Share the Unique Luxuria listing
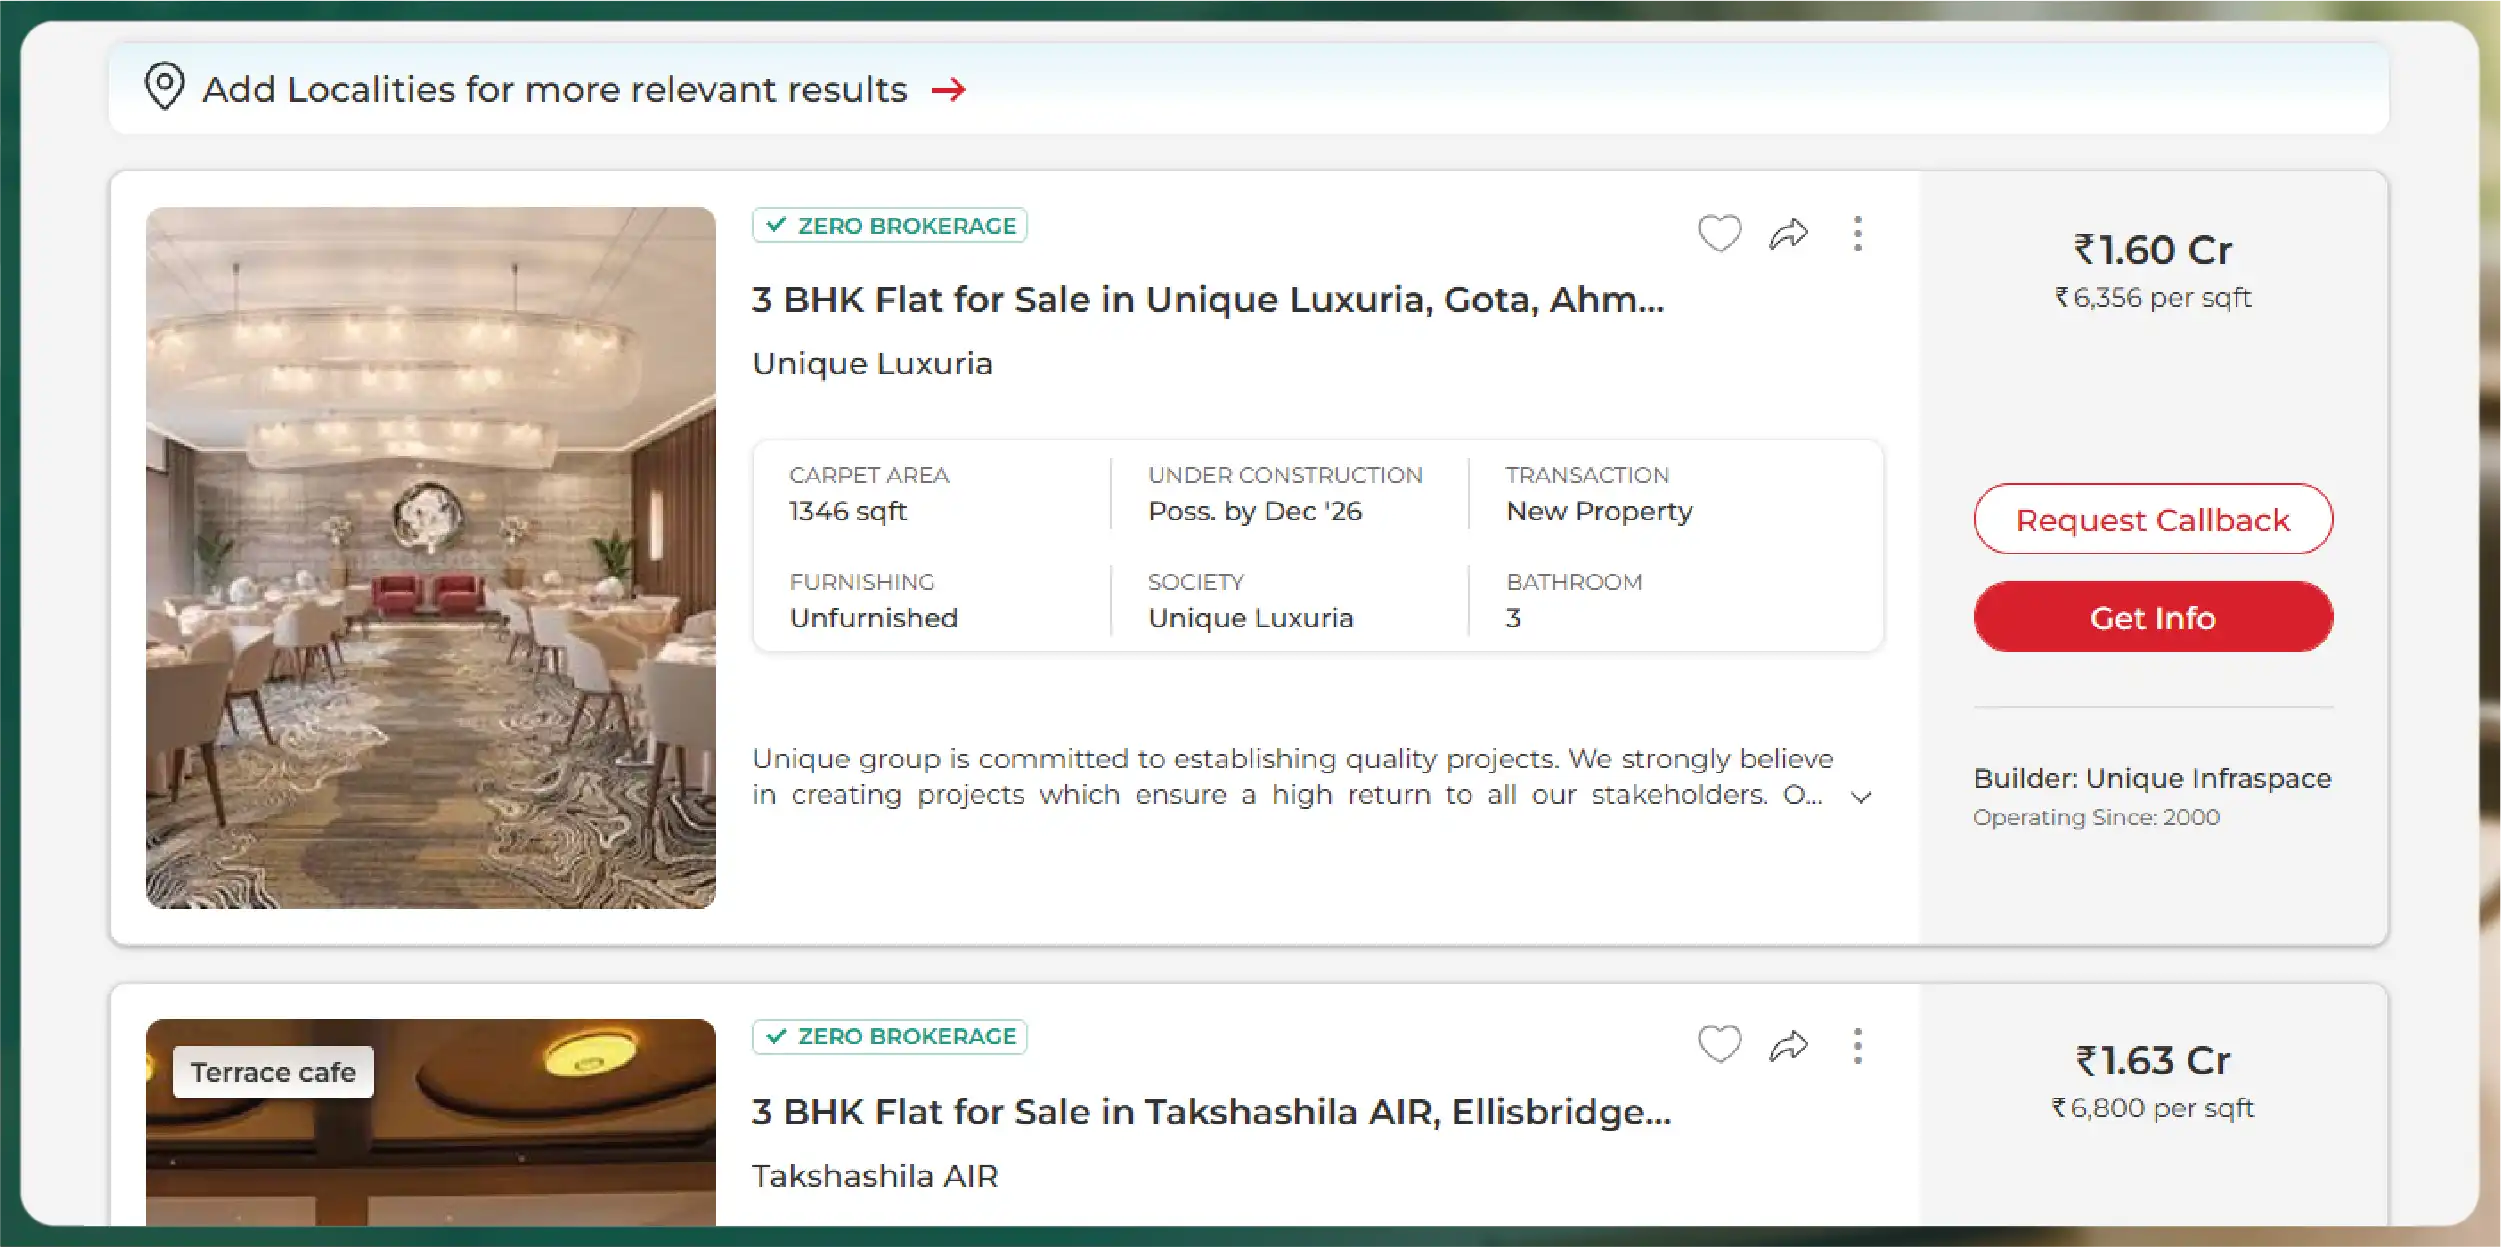 tap(1788, 234)
